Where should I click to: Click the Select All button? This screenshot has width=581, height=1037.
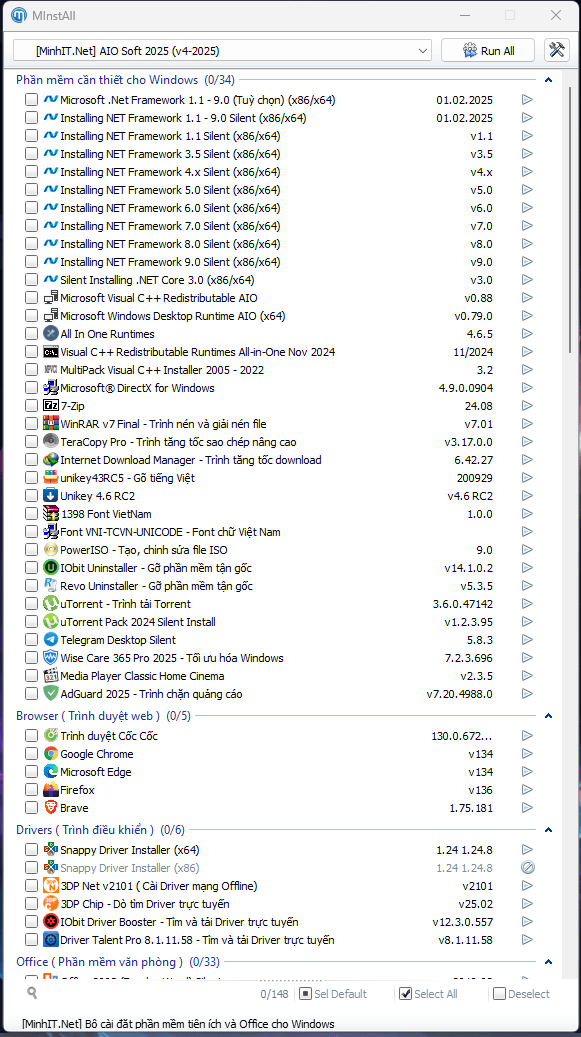point(428,993)
